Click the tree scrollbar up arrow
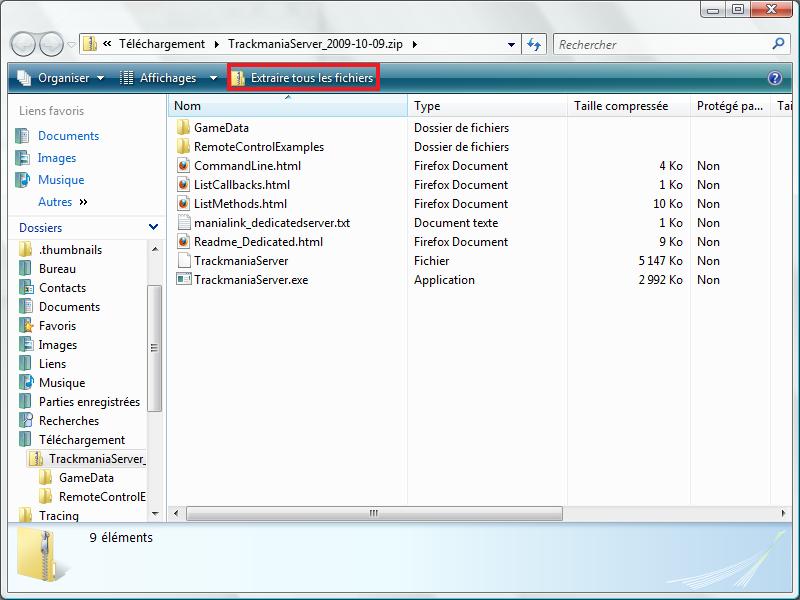This screenshot has height=600, width=800. 155,249
